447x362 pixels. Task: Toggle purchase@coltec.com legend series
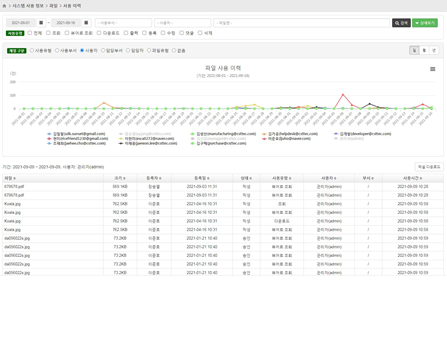pyautogui.click(x=218, y=143)
